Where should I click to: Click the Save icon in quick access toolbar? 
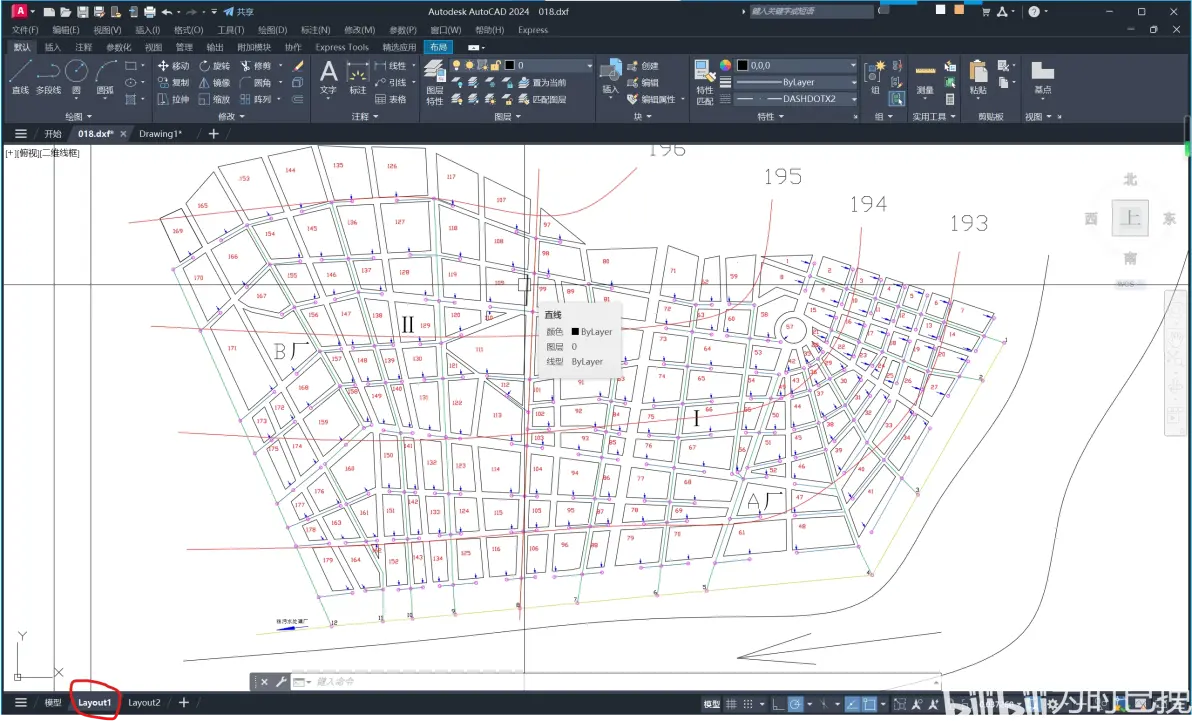[82, 11]
